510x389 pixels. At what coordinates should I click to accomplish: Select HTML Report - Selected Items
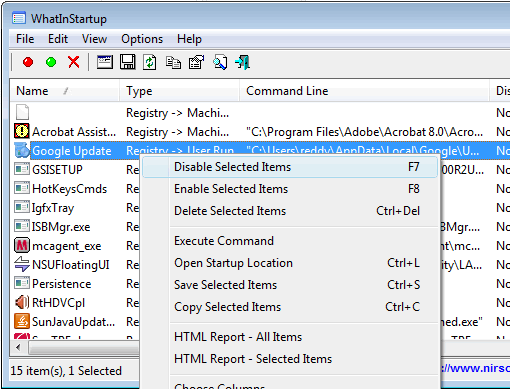coord(290,359)
